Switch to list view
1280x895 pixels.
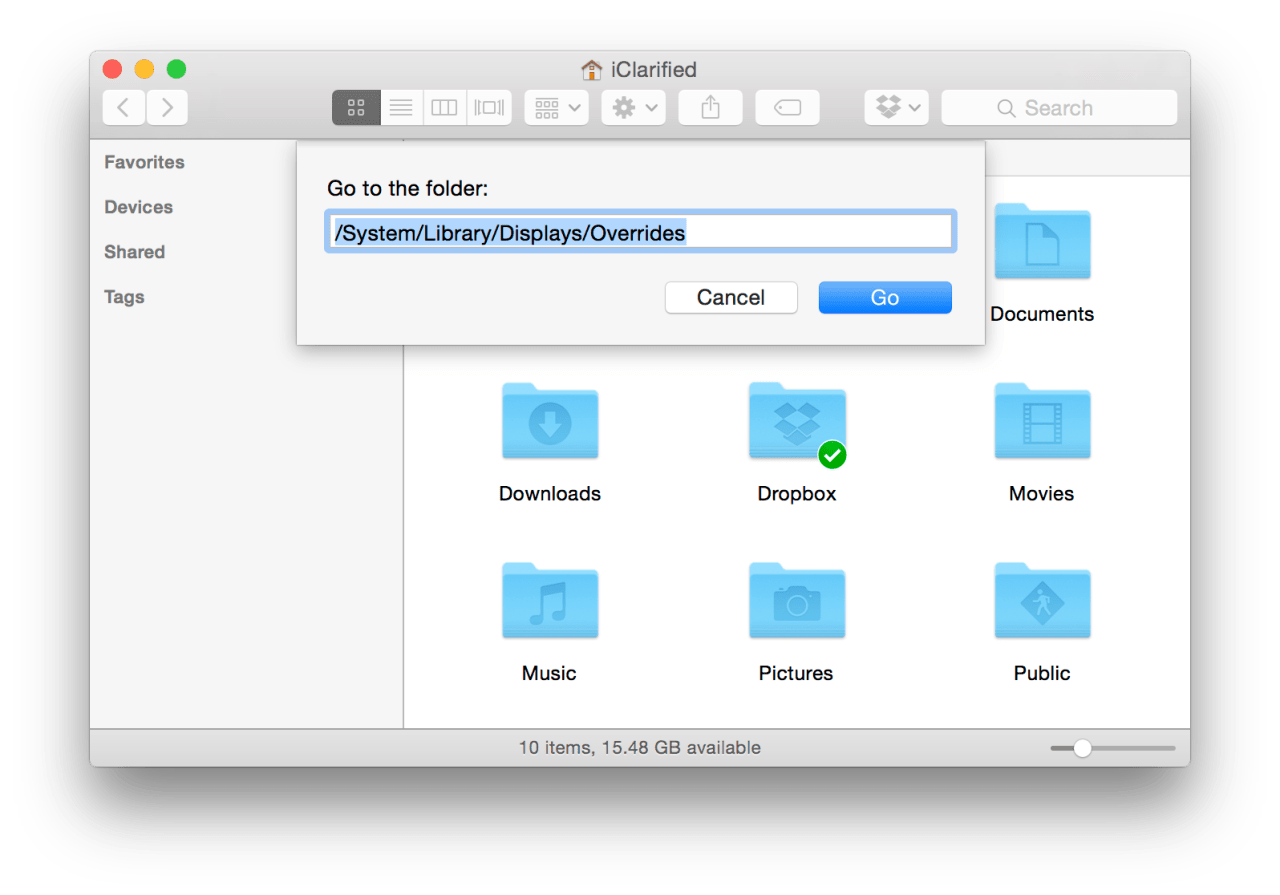tap(400, 107)
